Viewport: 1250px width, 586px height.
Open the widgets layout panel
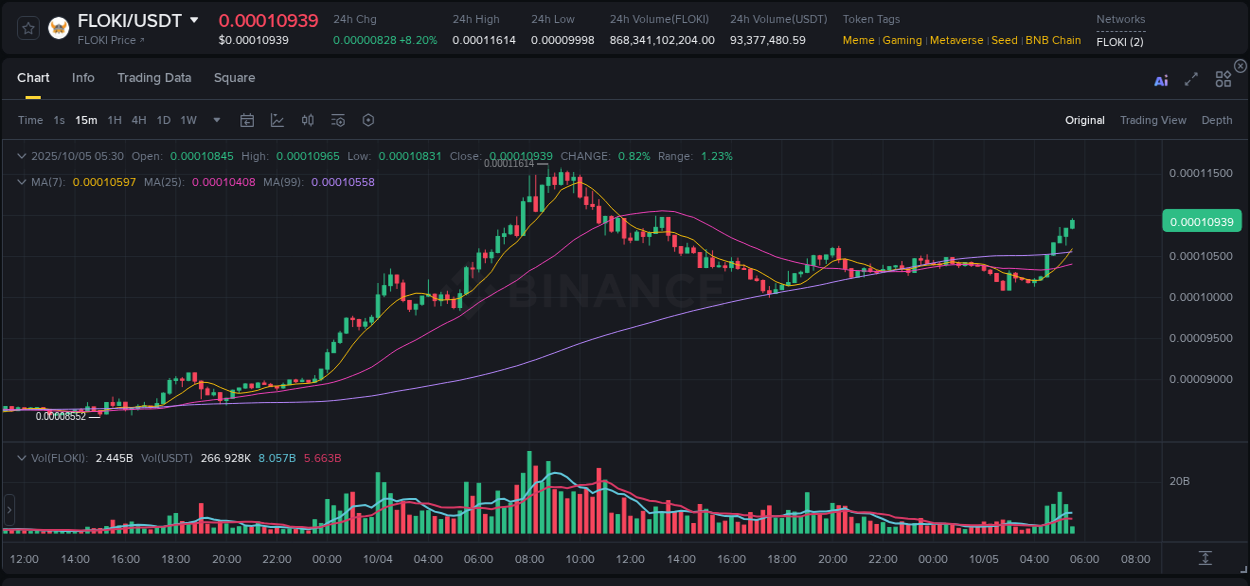1223,79
